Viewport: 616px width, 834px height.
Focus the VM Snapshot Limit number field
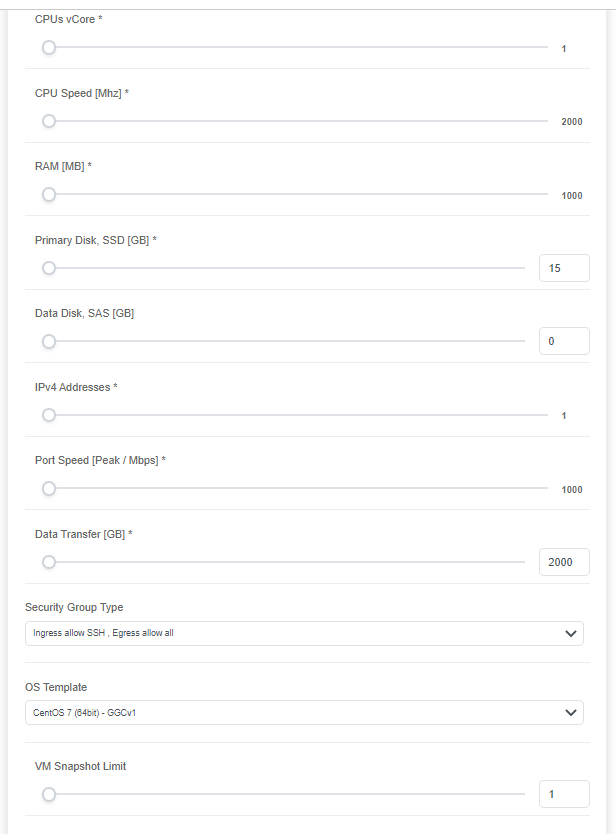click(563, 795)
